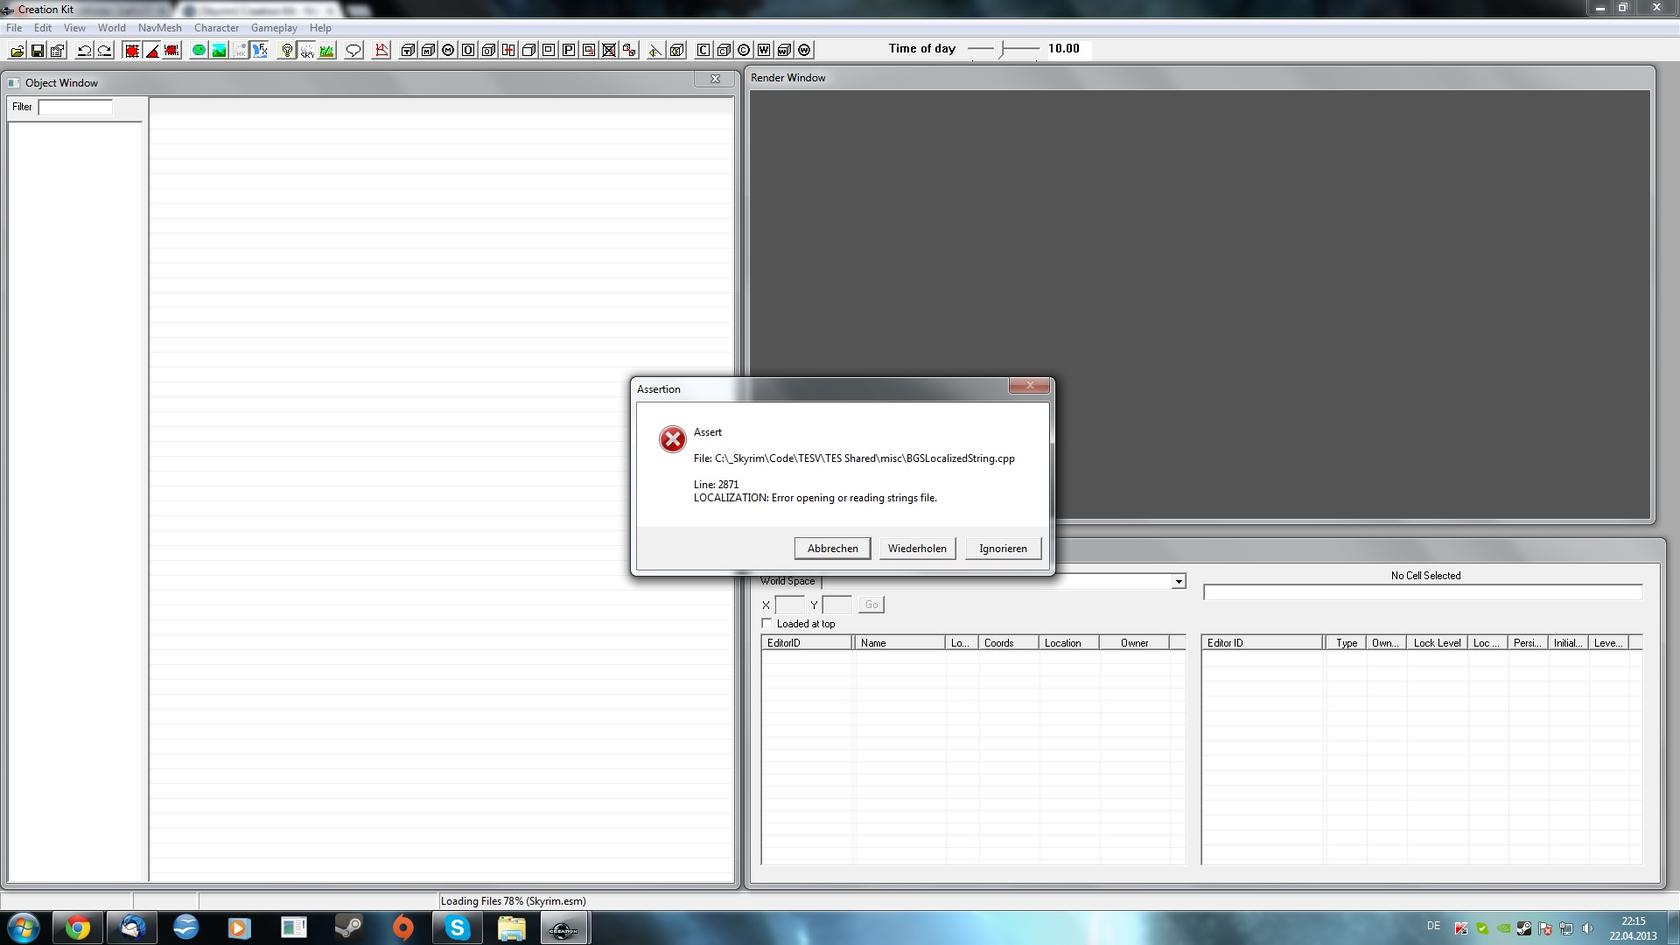Click the green sphere toolbar icon

(199, 50)
